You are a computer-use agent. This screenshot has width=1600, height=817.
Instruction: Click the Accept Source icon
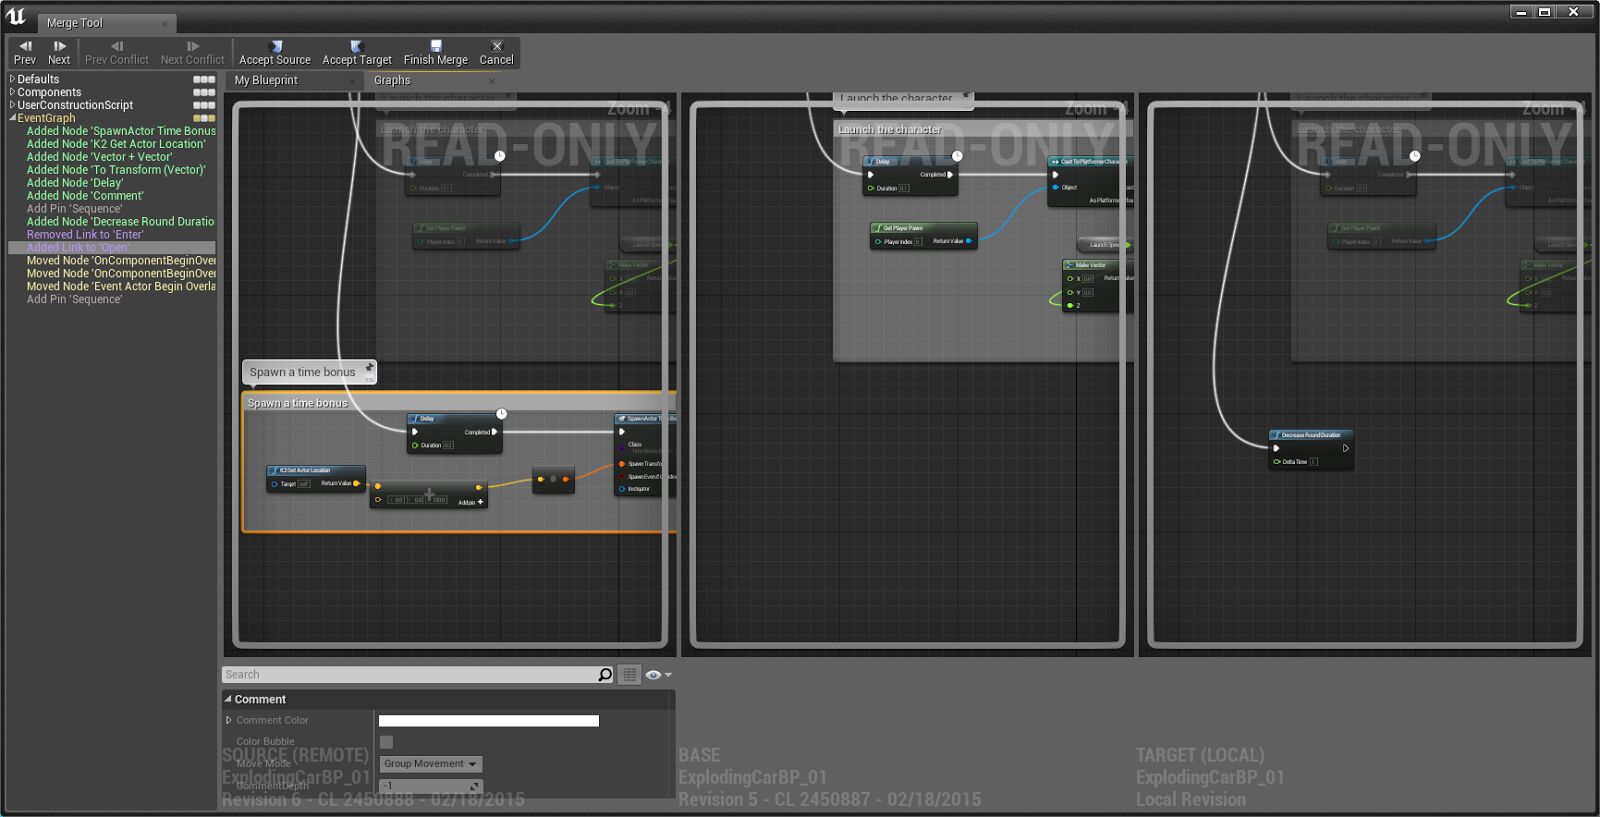[276, 46]
